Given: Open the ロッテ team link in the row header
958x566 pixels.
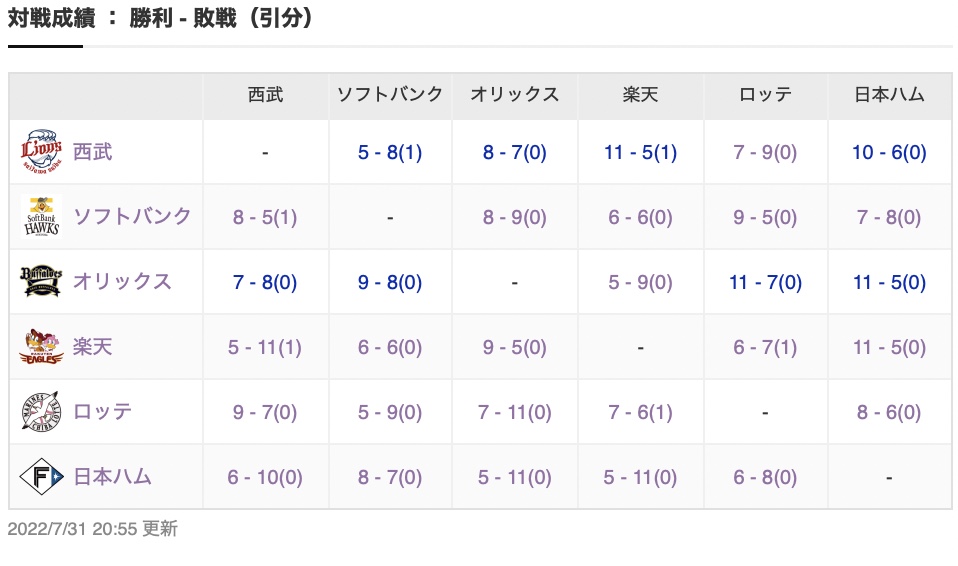Looking at the screenshot, I should click(103, 411).
